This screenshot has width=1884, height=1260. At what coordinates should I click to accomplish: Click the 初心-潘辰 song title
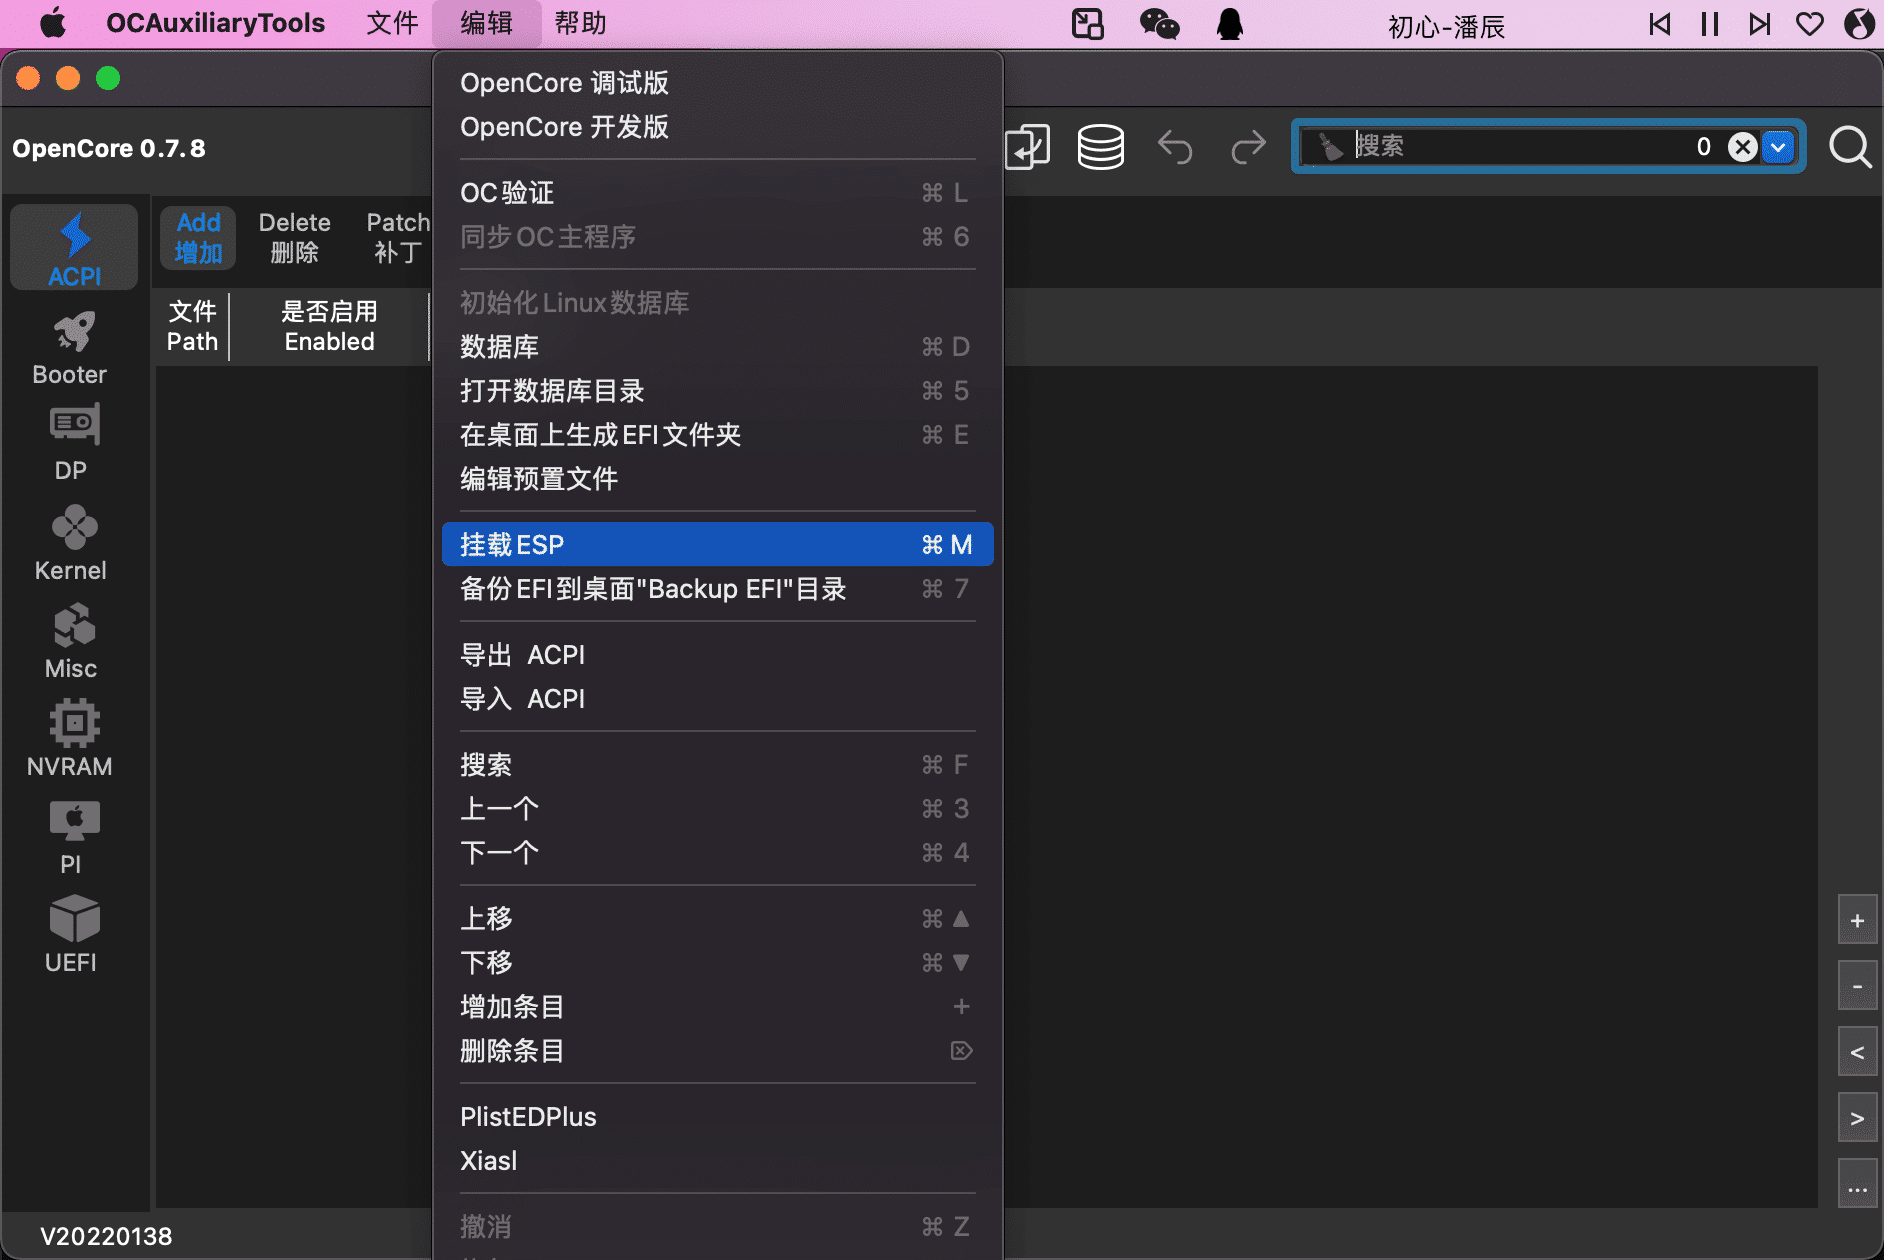coord(1446,26)
